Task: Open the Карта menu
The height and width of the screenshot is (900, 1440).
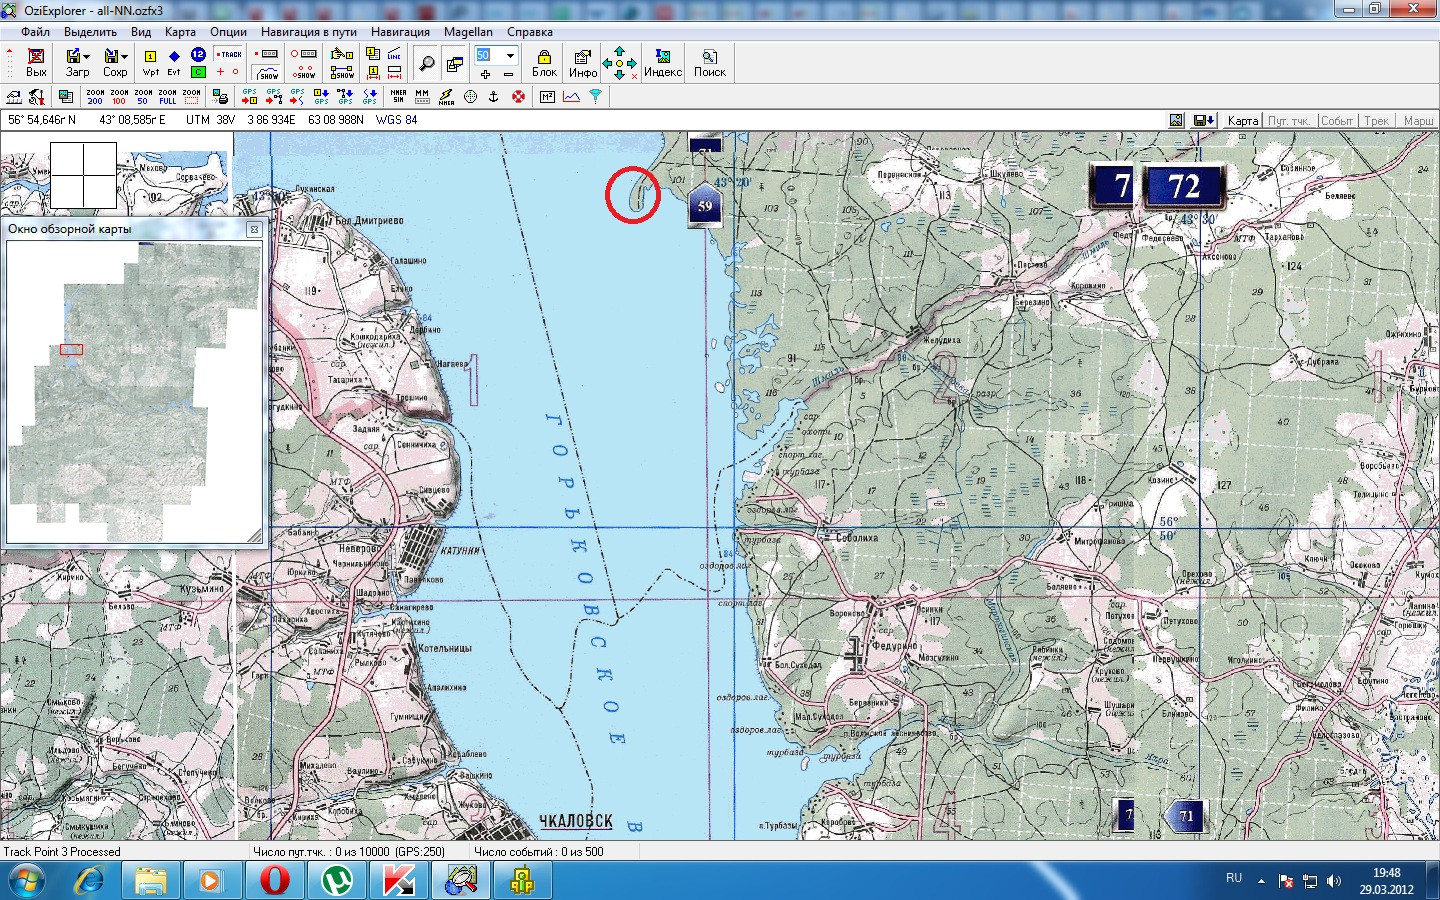Action: pos(180,32)
